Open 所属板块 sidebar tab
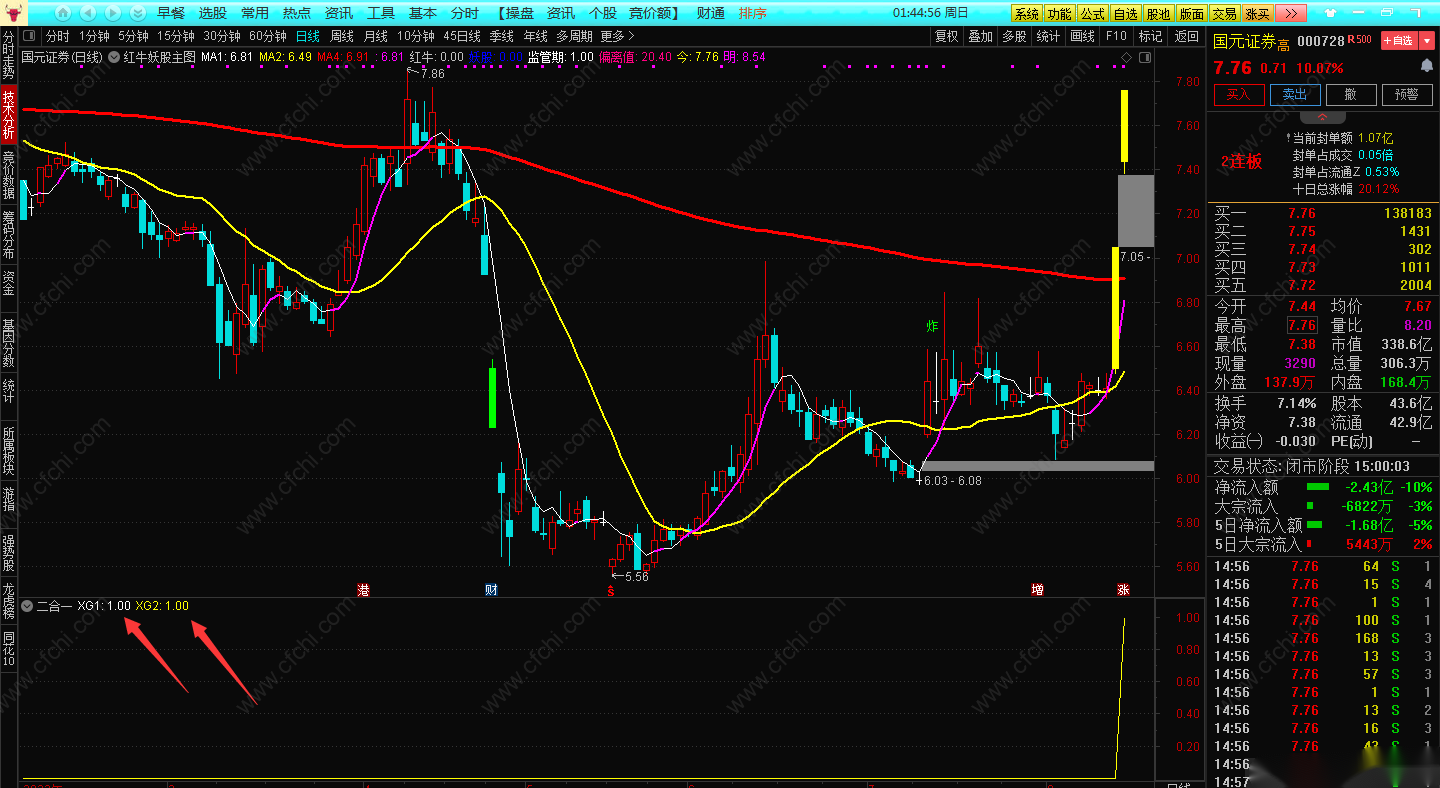The image size is (1440, 788). point(9,451)
